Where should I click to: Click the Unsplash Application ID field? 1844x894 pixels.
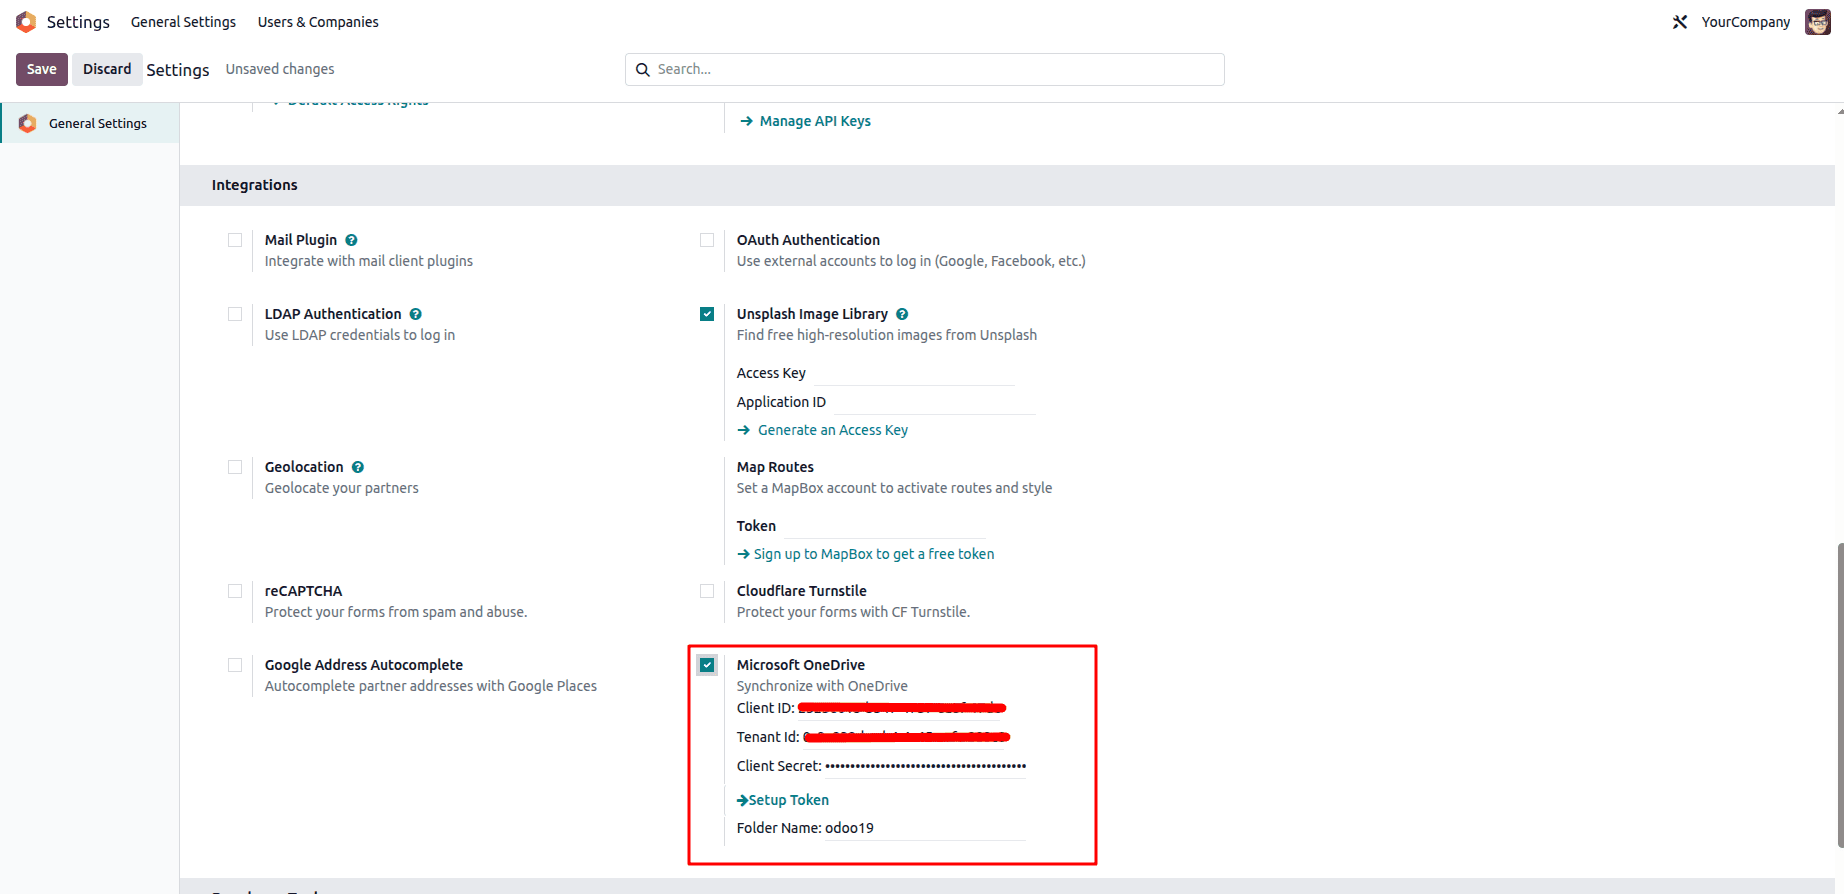click(934, 402)
